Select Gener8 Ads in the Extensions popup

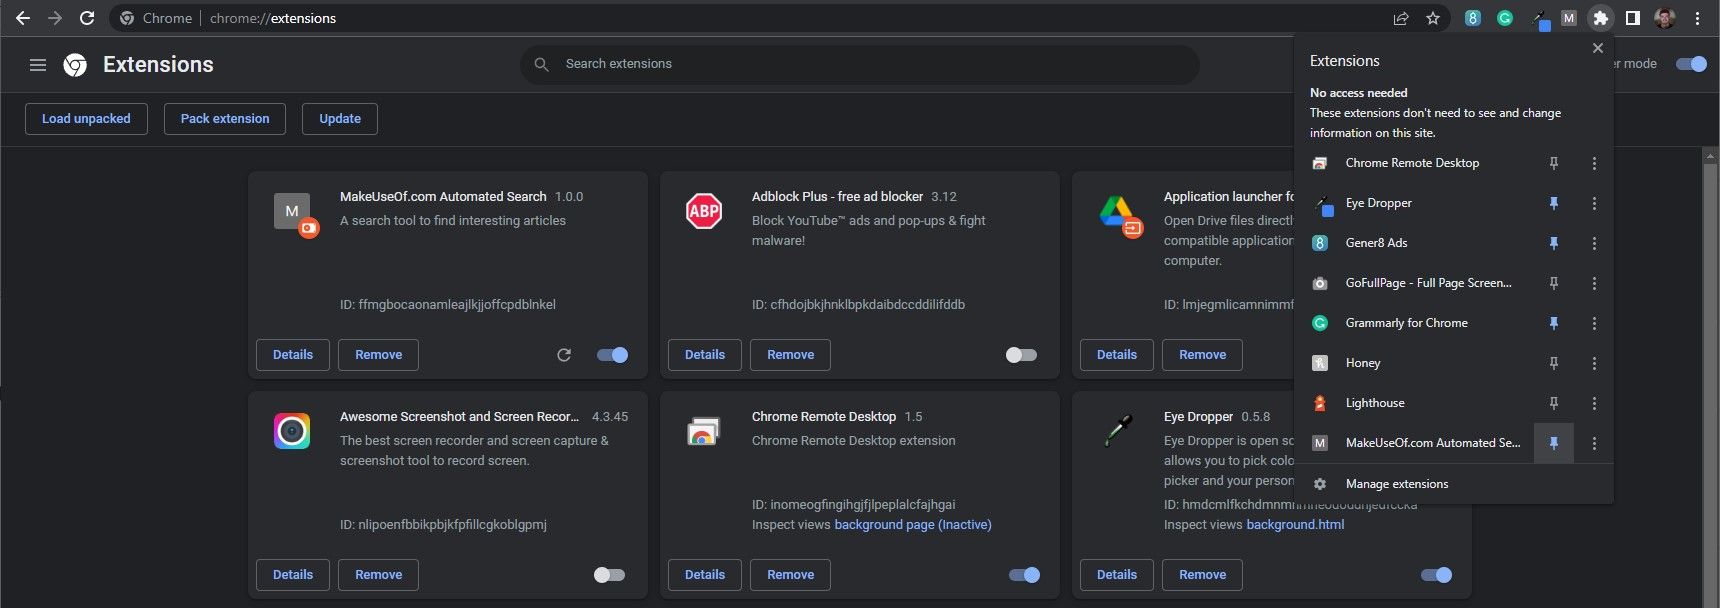pyautogui.click(x=1414, y=243)
